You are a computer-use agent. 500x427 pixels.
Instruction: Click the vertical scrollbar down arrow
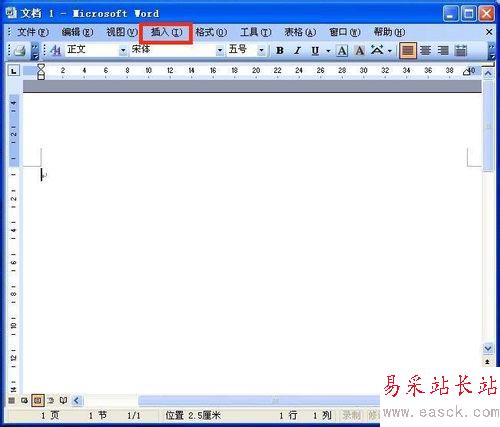[488, 348]
